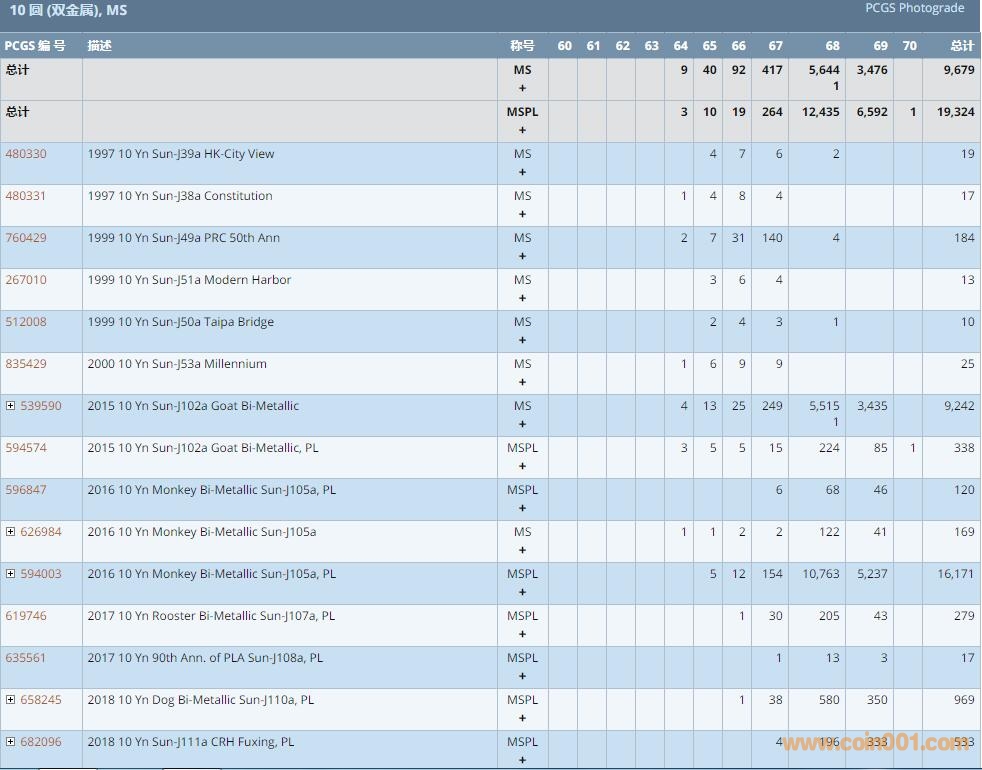Click plus sign under MSPL in totals row
Screen dimensions: 982x770
pos(522,130)
